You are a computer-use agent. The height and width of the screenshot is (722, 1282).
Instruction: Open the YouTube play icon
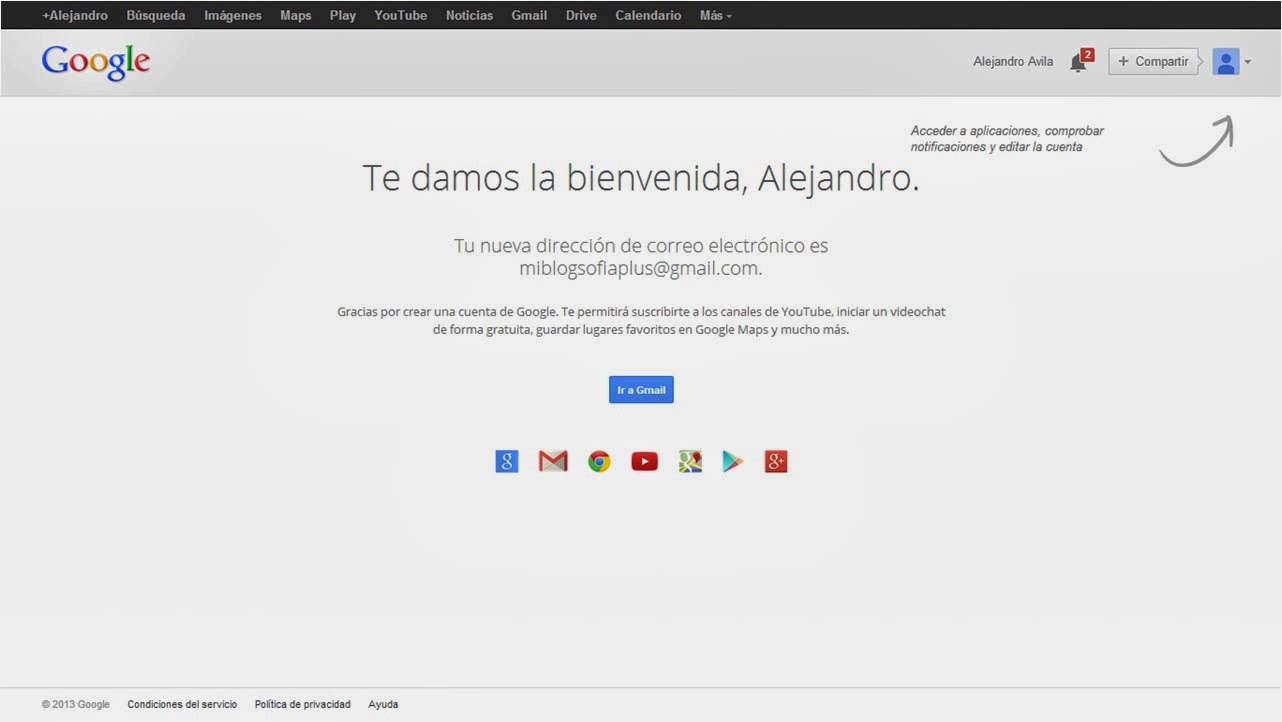click(x=645, y=461)
